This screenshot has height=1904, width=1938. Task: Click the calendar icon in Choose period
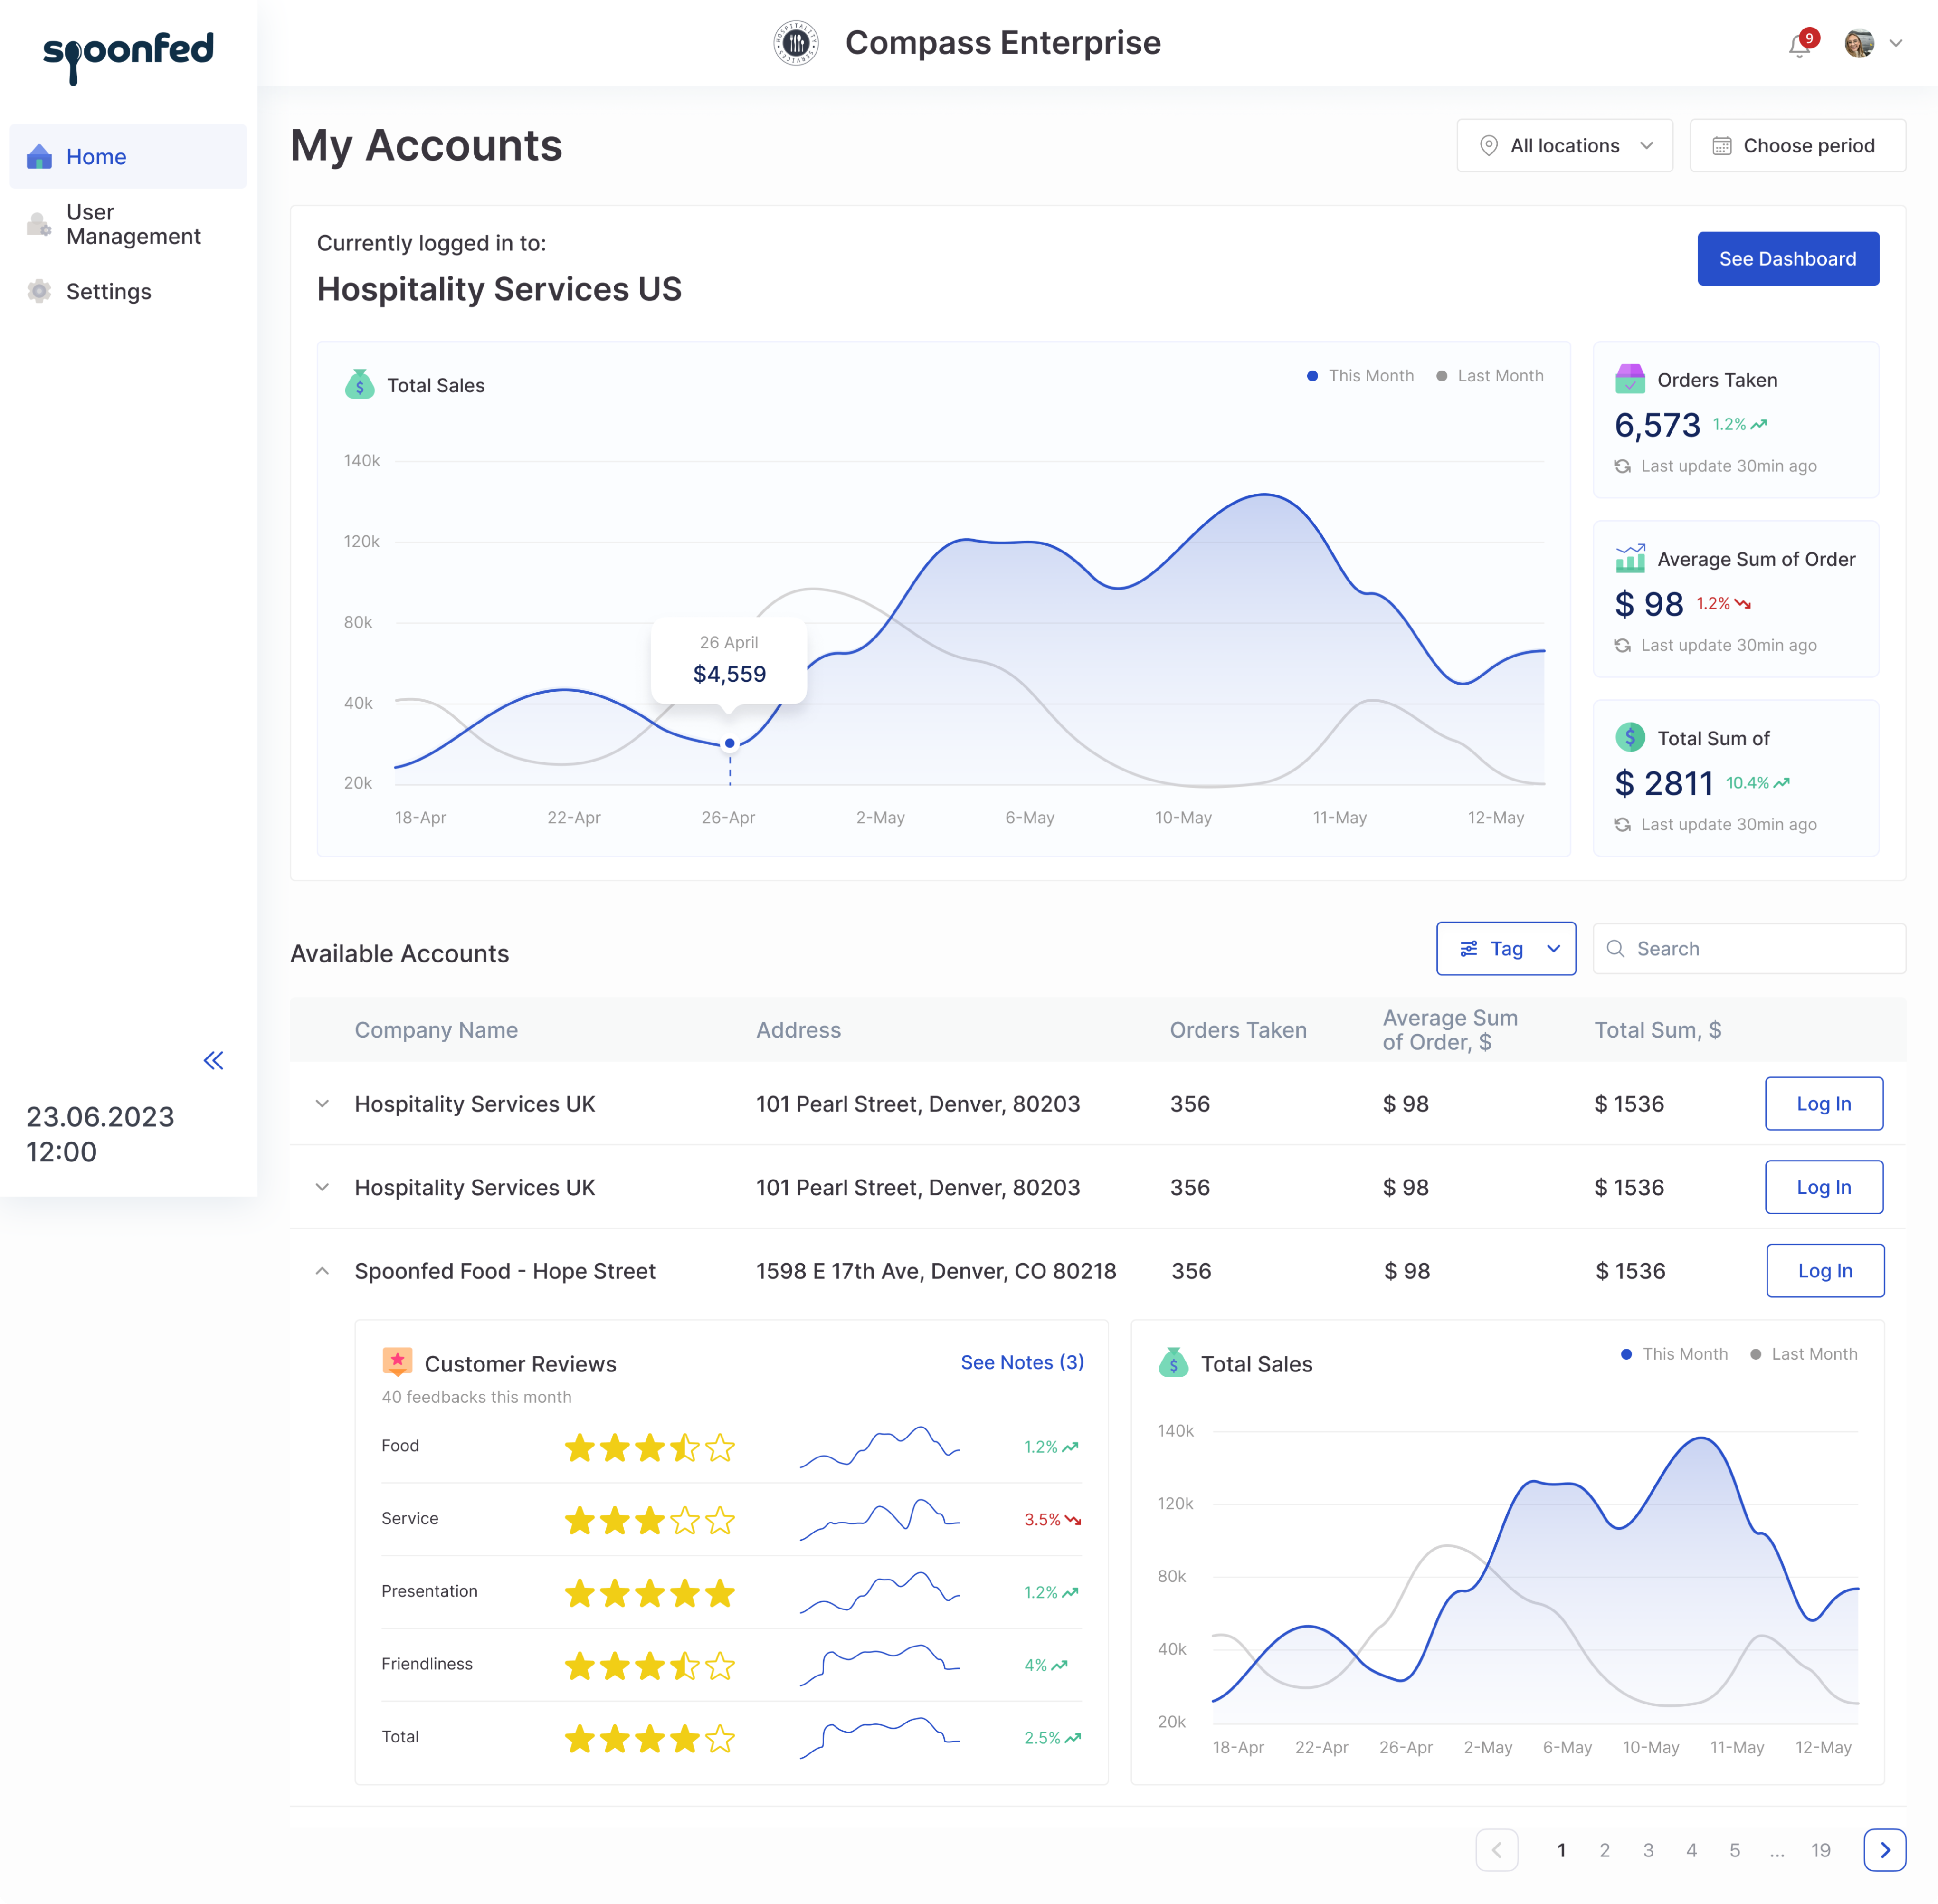tap(1722, 145)
